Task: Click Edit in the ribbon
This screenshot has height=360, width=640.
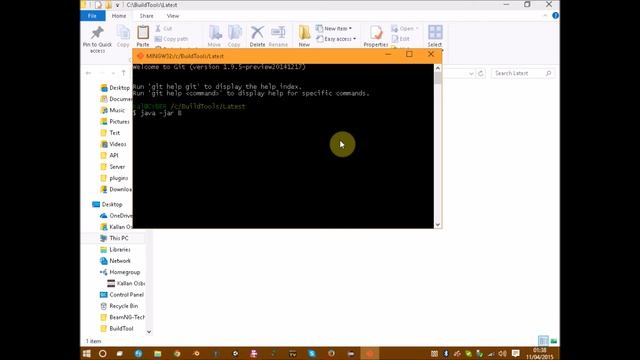Action: click(x=401, y=39)
